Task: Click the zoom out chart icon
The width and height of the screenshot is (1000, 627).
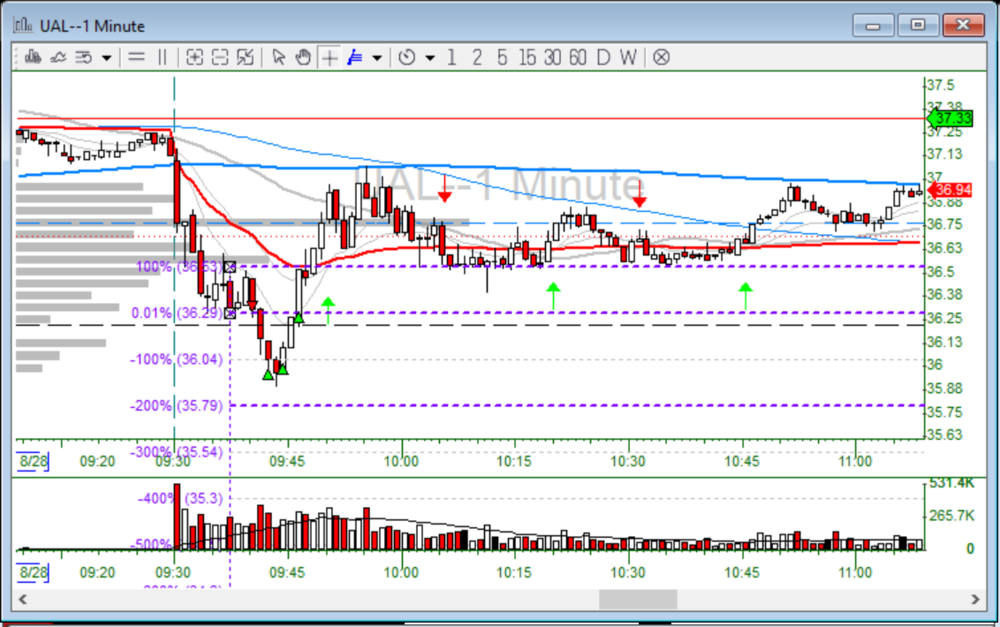Action: pyautogui.click(x=220, y=57)
